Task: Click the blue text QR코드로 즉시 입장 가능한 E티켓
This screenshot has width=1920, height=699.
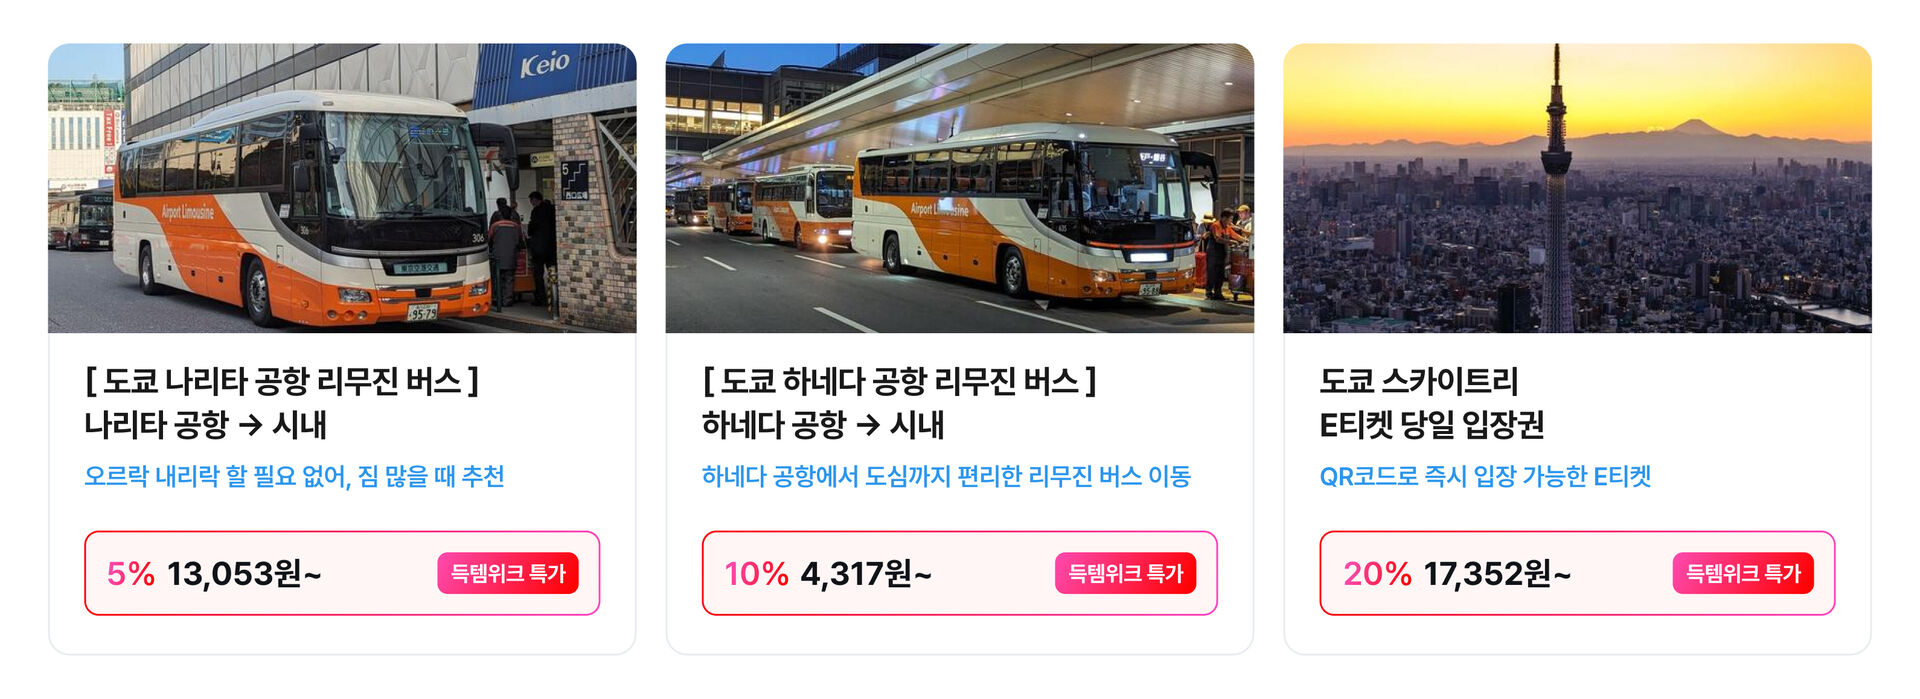Action: (x=1485, y=476)
